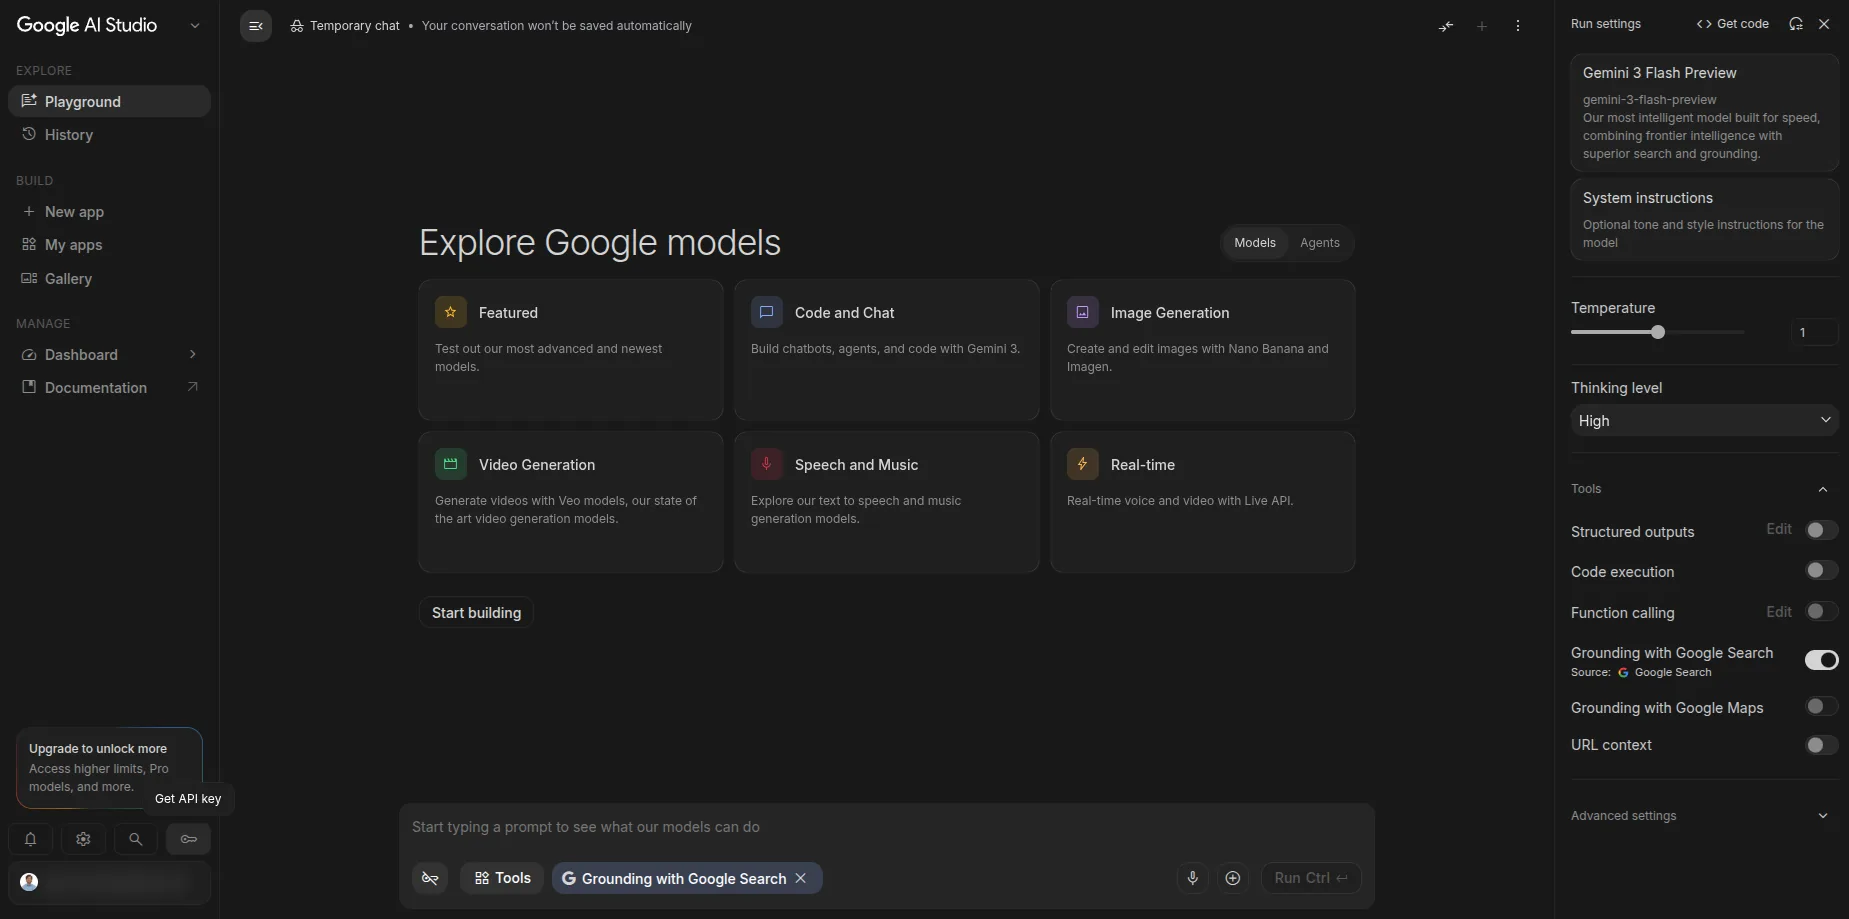Click the incognito Temporary chat icon
The width and height of the screenshot is (1849, 919).
tap(297, 26)
